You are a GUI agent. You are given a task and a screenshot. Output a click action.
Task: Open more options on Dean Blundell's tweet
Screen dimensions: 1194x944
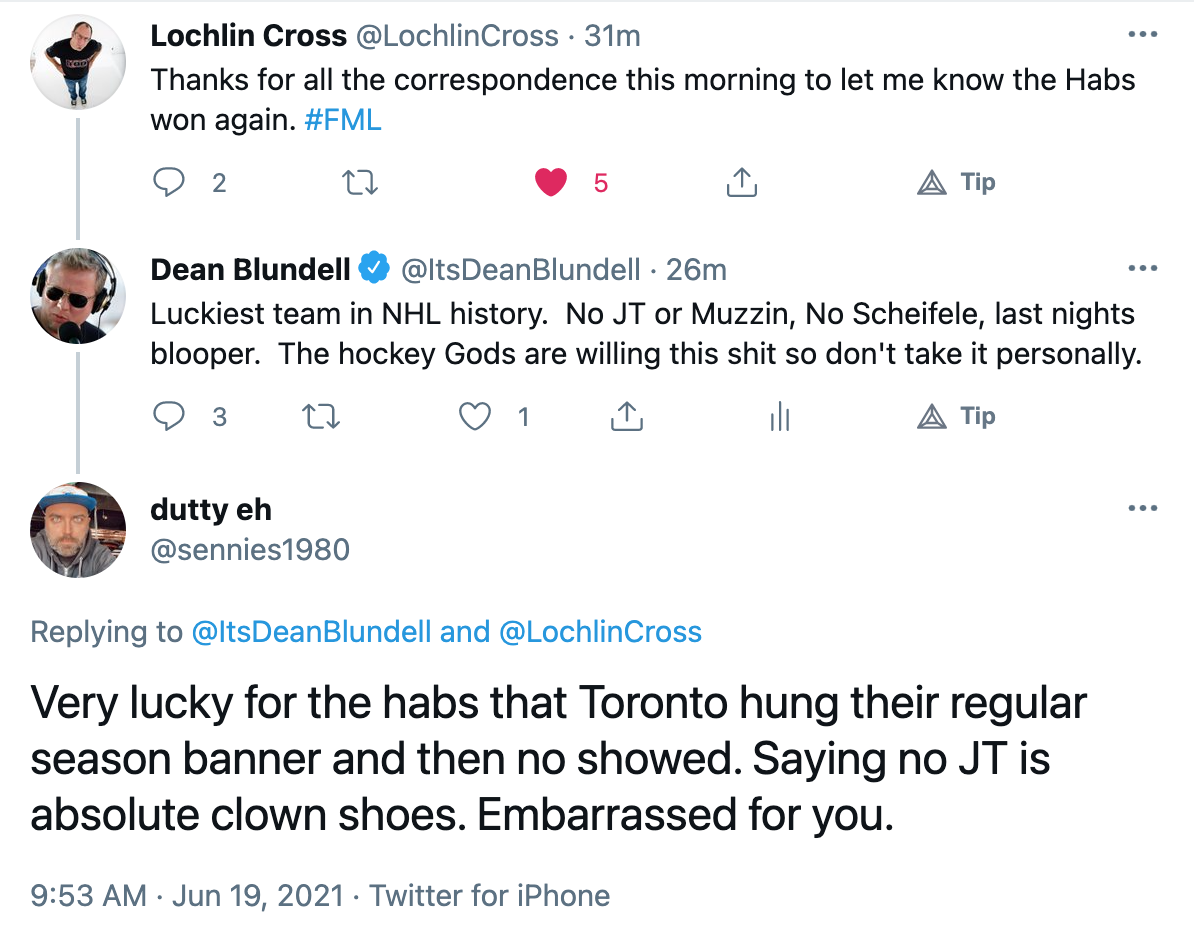coord(1142,268)
